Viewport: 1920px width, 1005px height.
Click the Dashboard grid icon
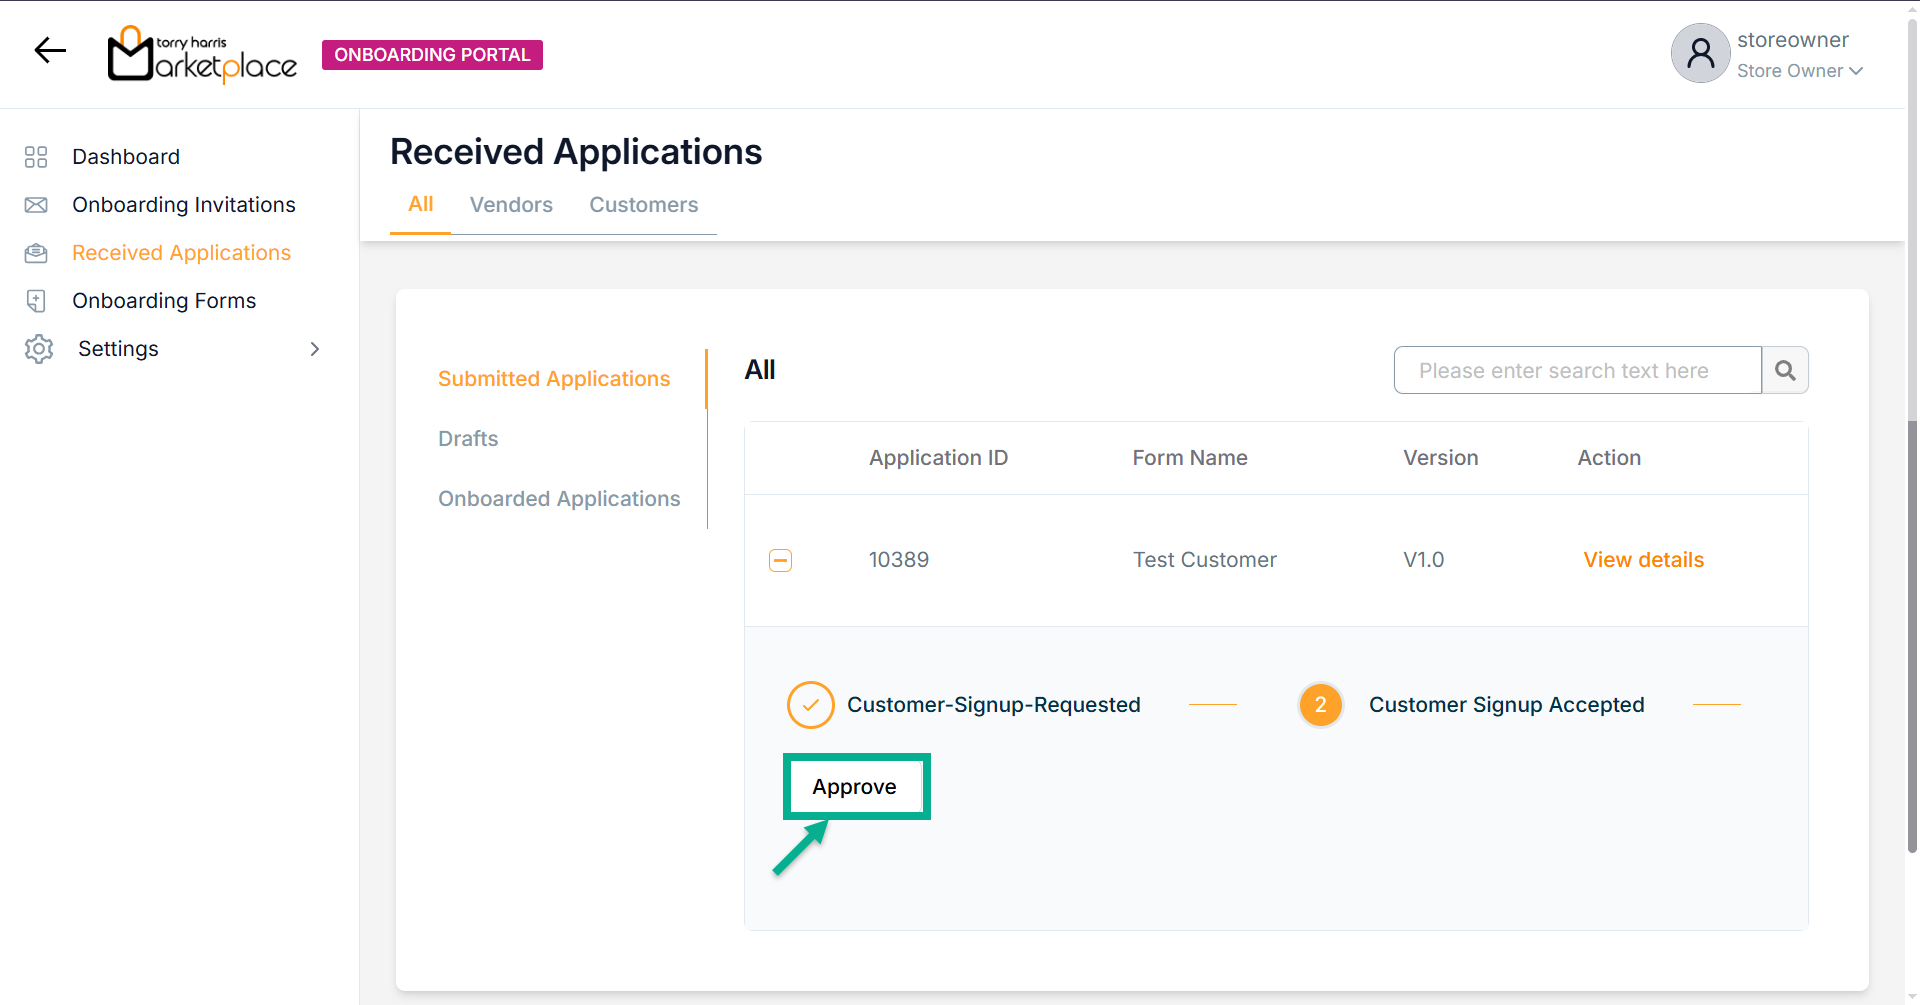coord(36,157)
